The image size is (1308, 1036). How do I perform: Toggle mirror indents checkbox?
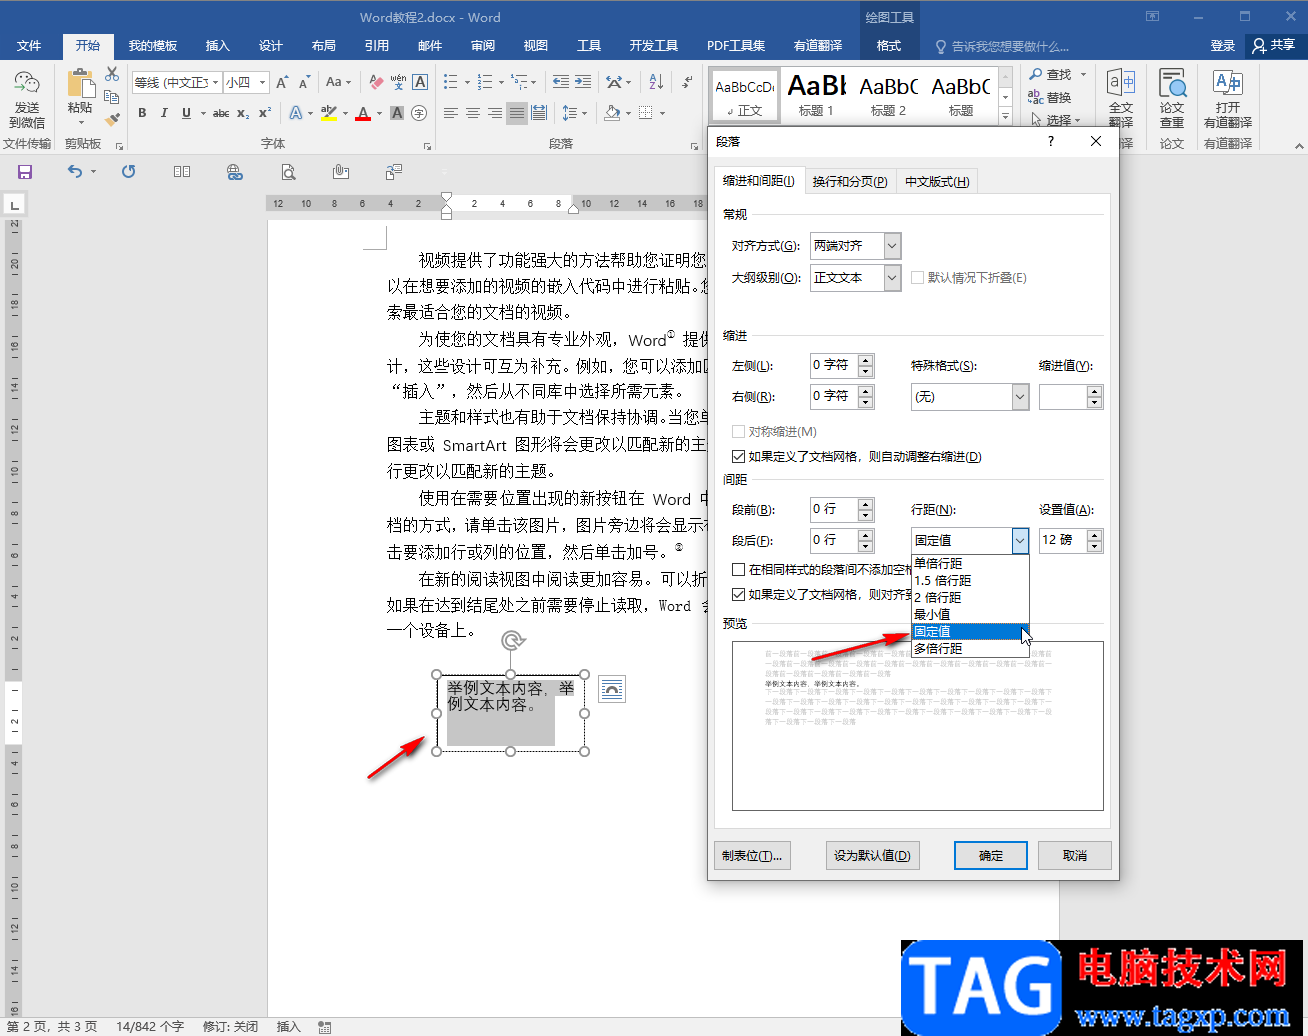pyautogui.click(x=738, y=432)
